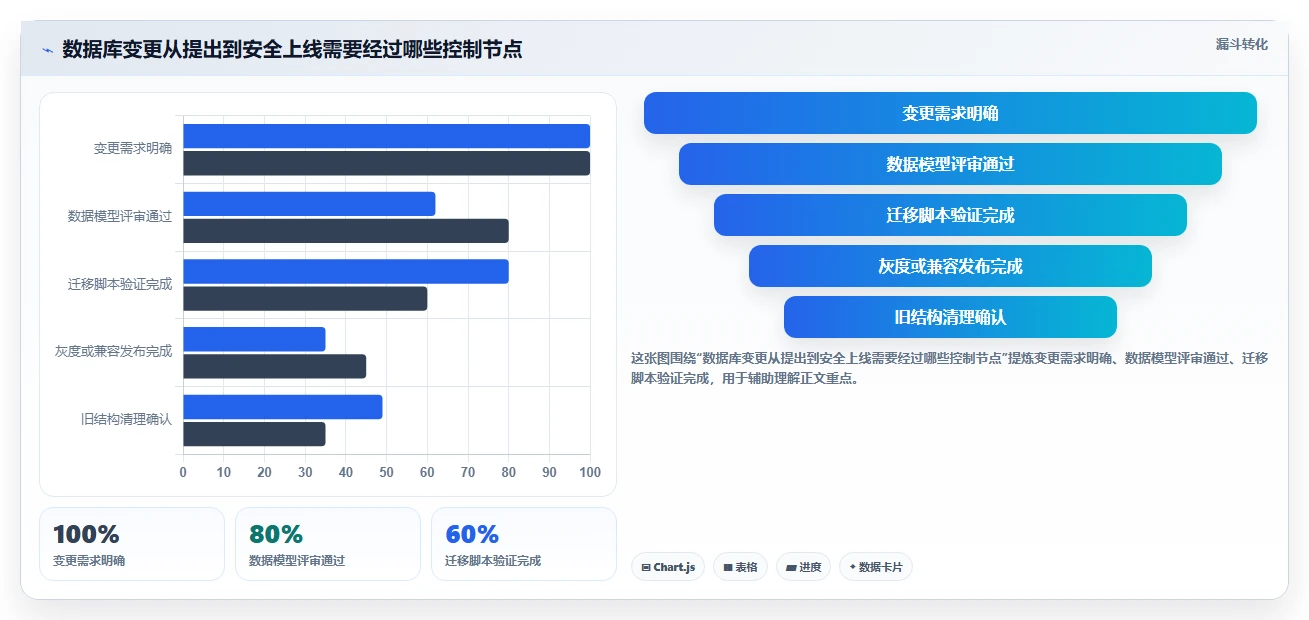
Task: Click the chart y-axis label 变更需求明确
Action: [x=133, y=148]
